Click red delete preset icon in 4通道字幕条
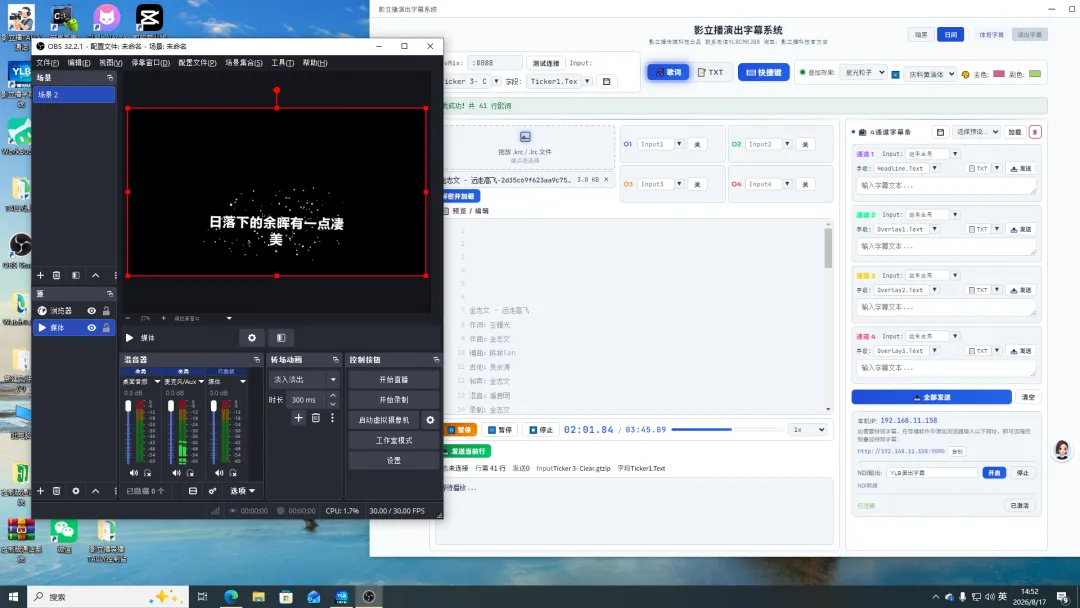1080x608 pixels. click(x=1035, y=132)
